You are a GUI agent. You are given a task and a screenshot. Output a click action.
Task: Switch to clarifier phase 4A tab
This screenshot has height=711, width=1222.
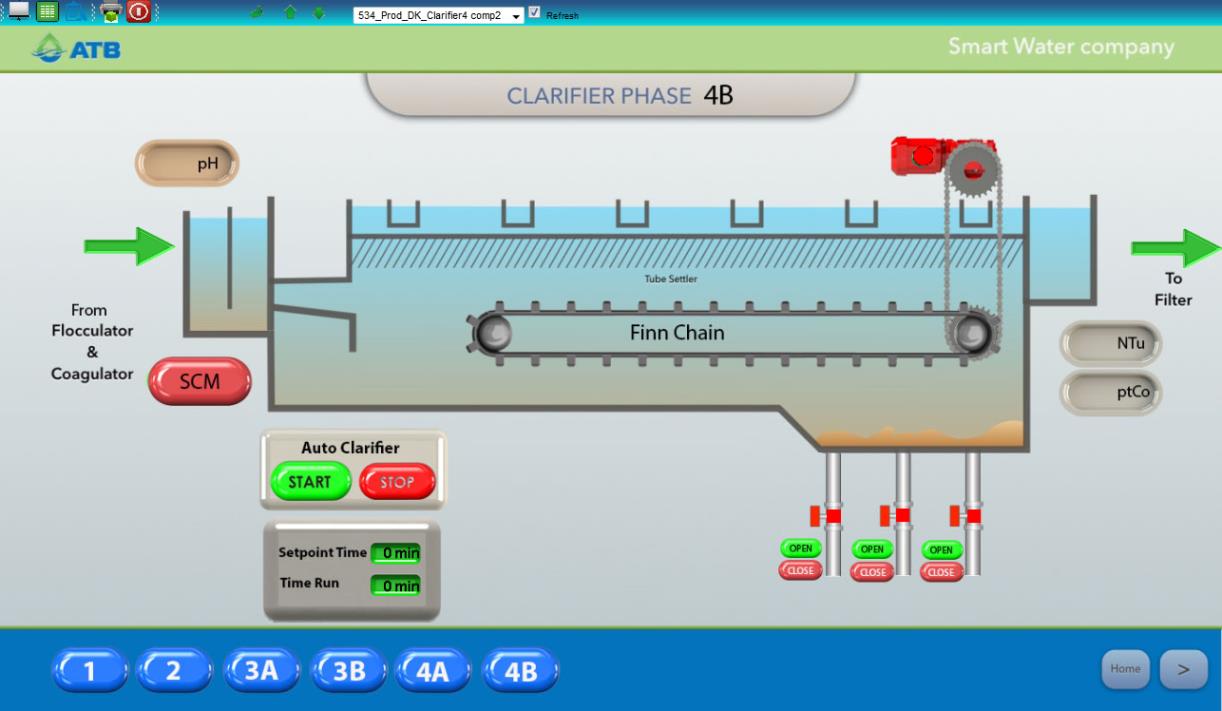click(x=432, y=670)
